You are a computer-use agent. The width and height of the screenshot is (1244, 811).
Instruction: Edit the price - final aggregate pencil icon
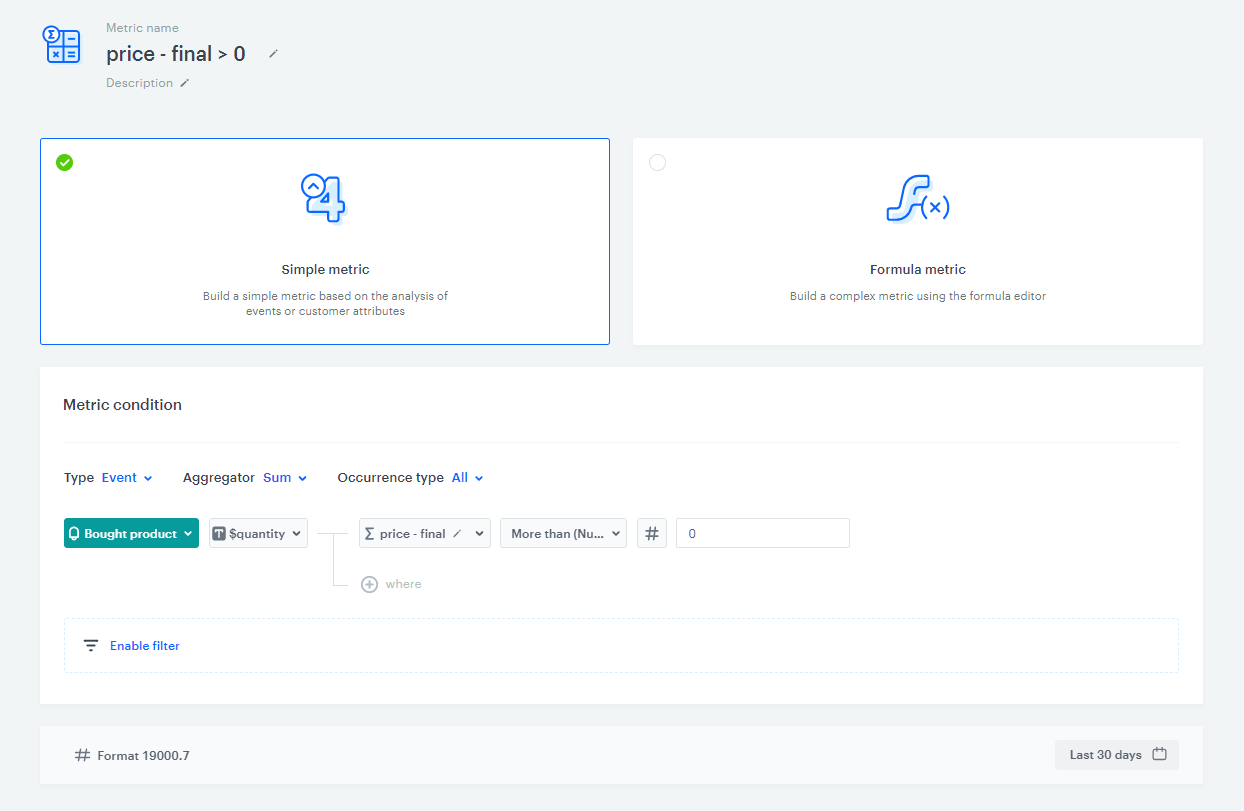(457, 534)
